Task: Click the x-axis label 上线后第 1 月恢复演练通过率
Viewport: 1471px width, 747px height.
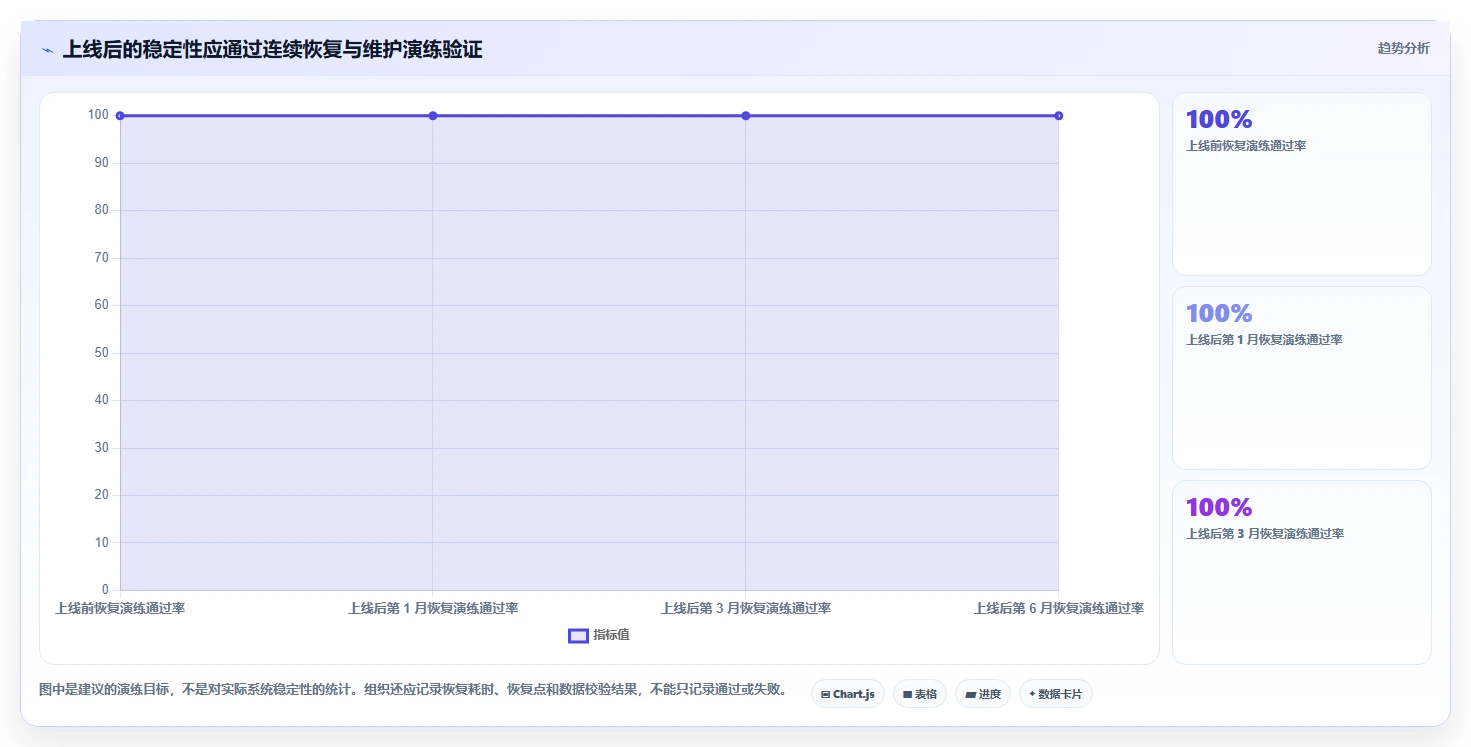Action: click(x=433, y=608)
